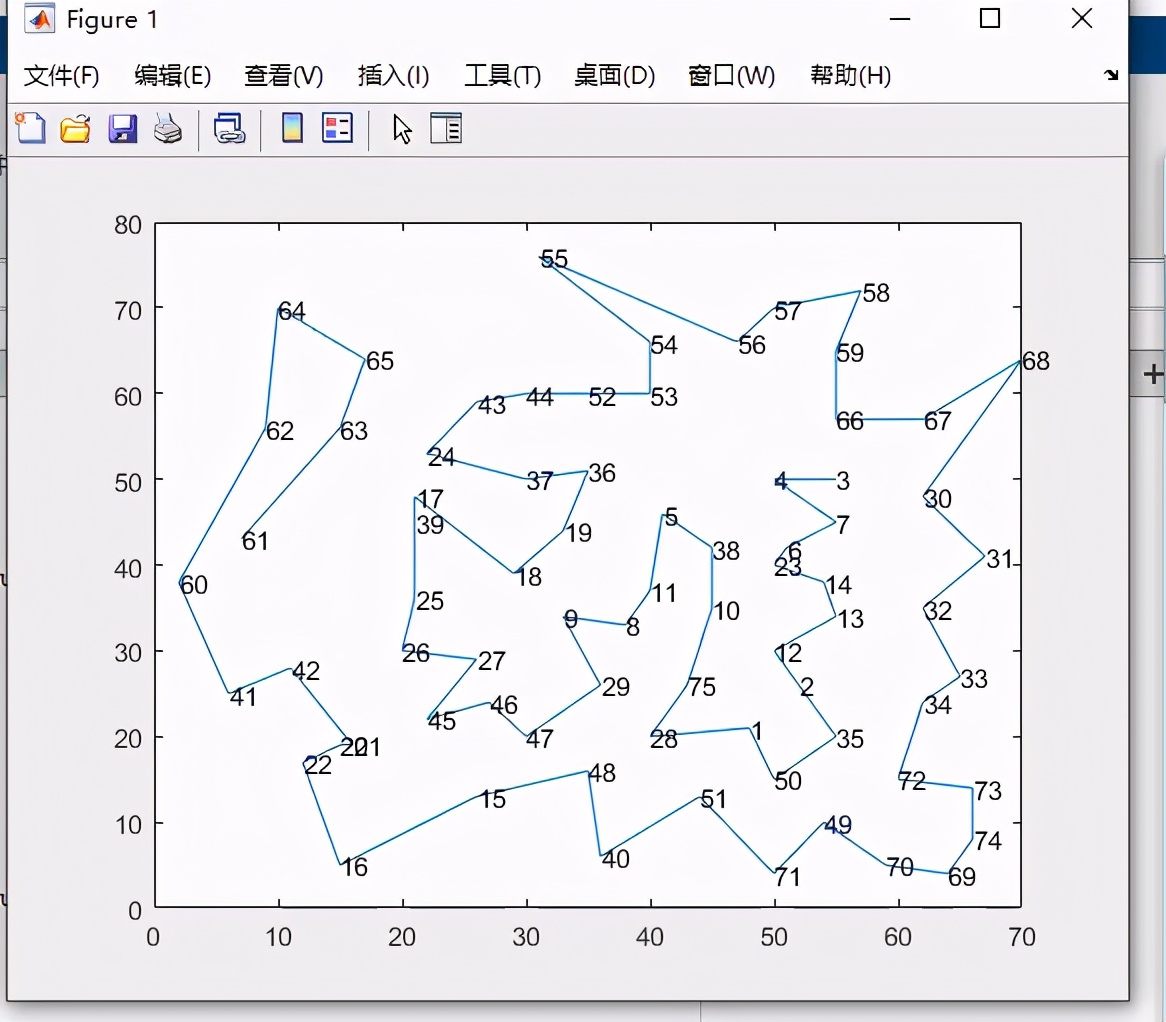
Task: Expand the 窗口(W) menu
Action: click(731, 76)
